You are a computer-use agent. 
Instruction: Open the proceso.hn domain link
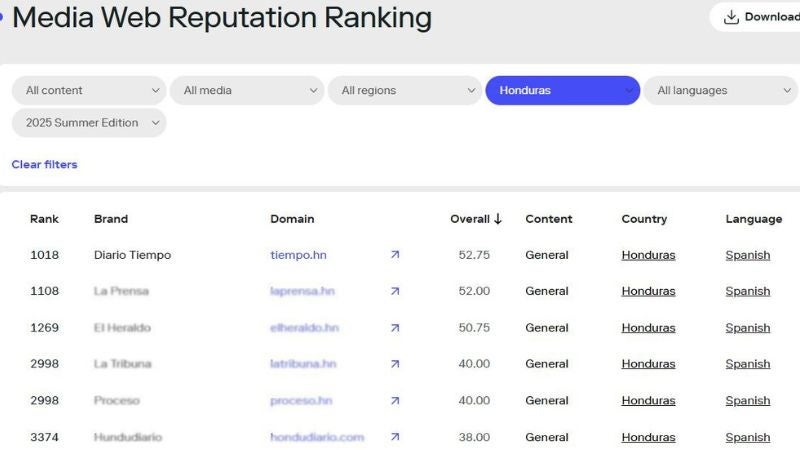click(301, 401)
